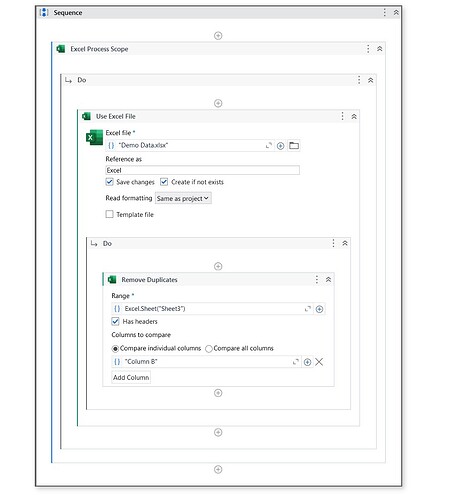Uncheck Create if not exists

pyautogui.click(x=164, y=182)
